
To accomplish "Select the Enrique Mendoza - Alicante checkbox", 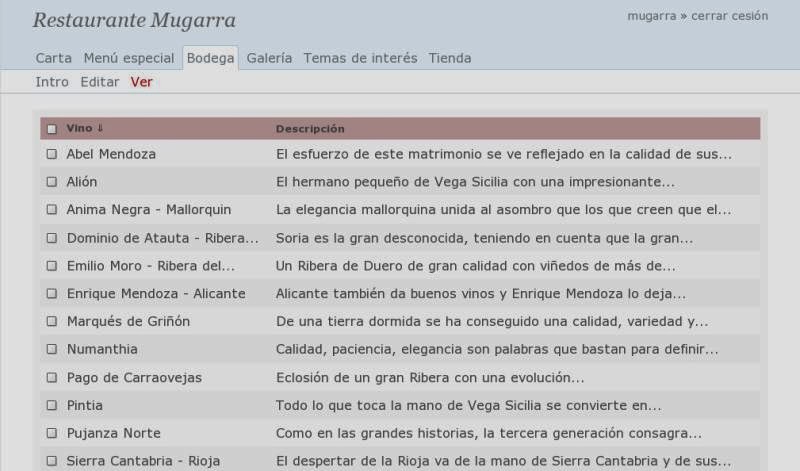I will (x=52, y=293).
